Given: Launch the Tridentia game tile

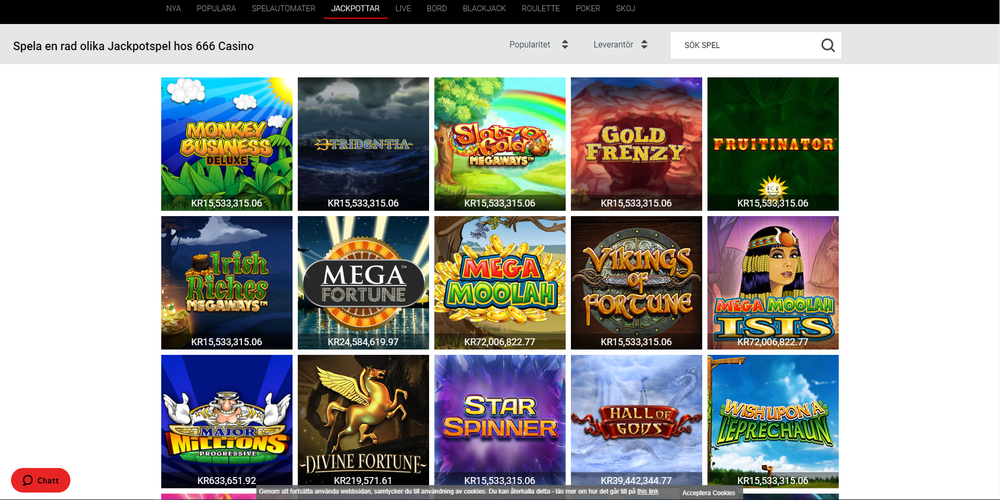Looking at the screenshot, I should tap(364, 144).
